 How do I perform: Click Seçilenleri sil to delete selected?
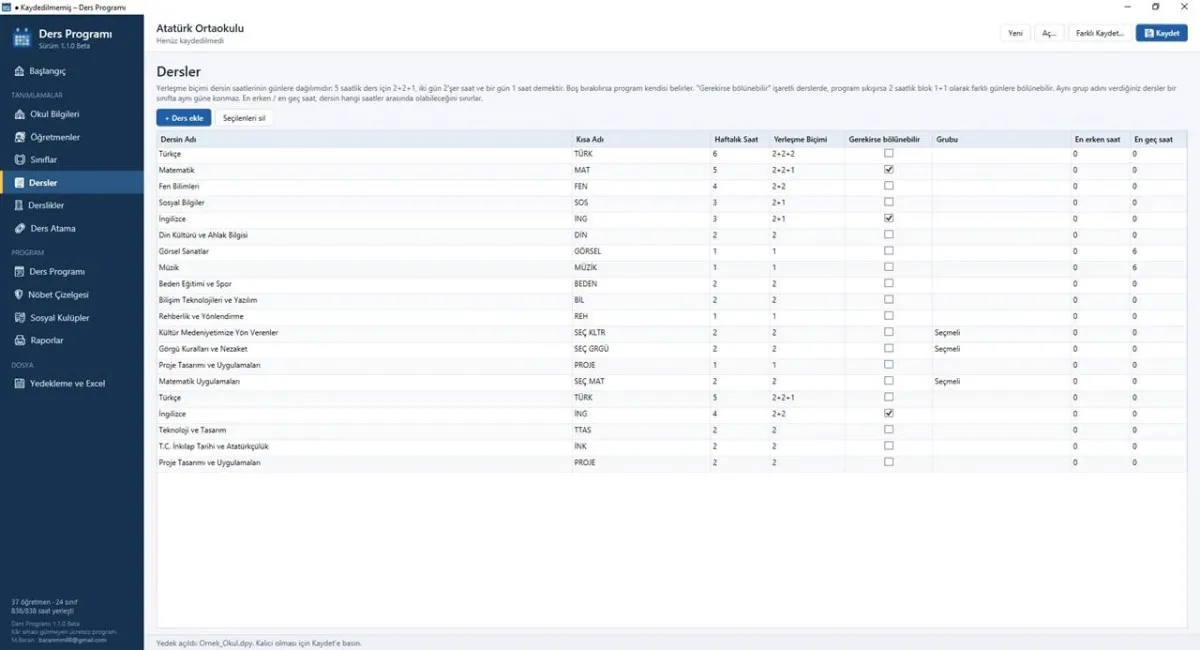coord(245,118)
